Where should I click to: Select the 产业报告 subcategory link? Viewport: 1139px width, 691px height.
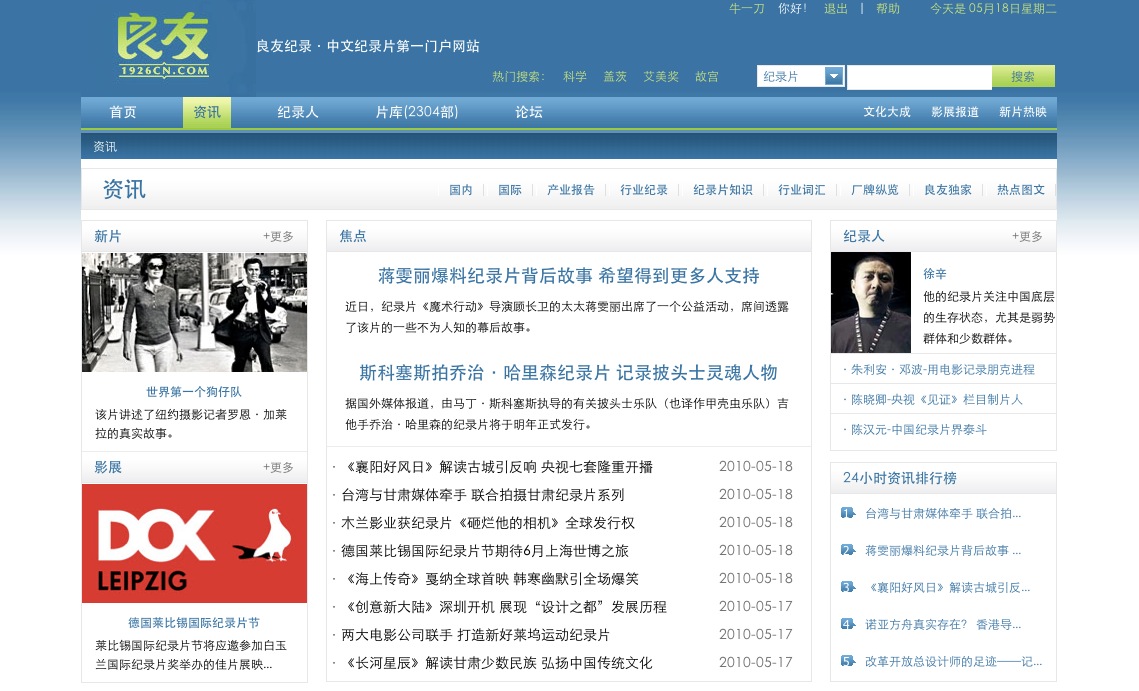point(570,190)
